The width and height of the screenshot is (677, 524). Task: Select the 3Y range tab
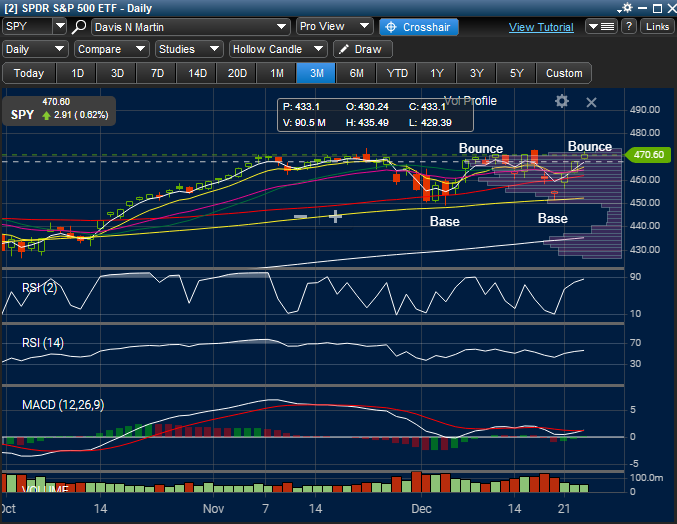[477, 73]
